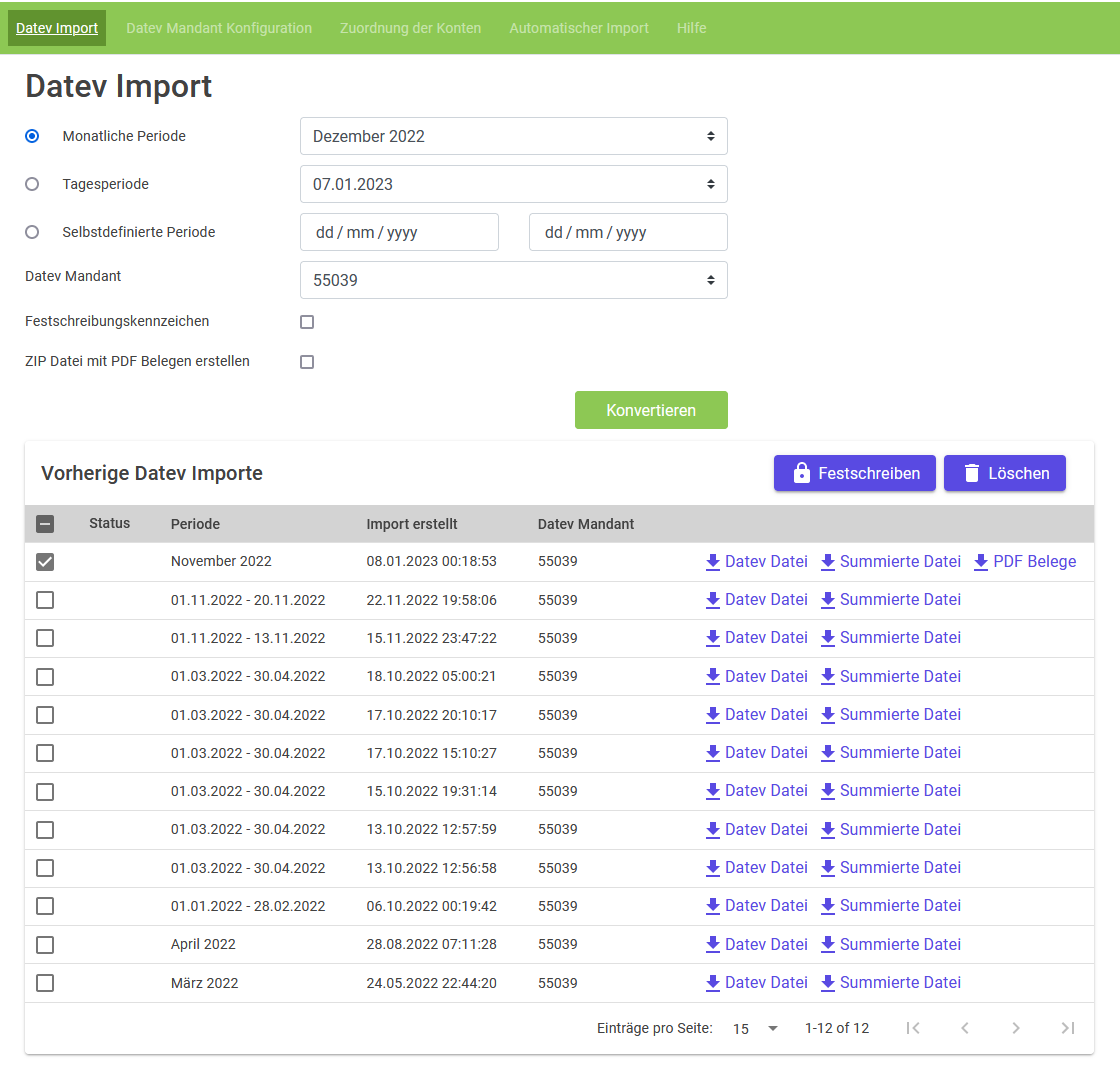Click the Konvertieren button
The width and height of the screenshot is (1120, 1068).
(x=651, y=410)
